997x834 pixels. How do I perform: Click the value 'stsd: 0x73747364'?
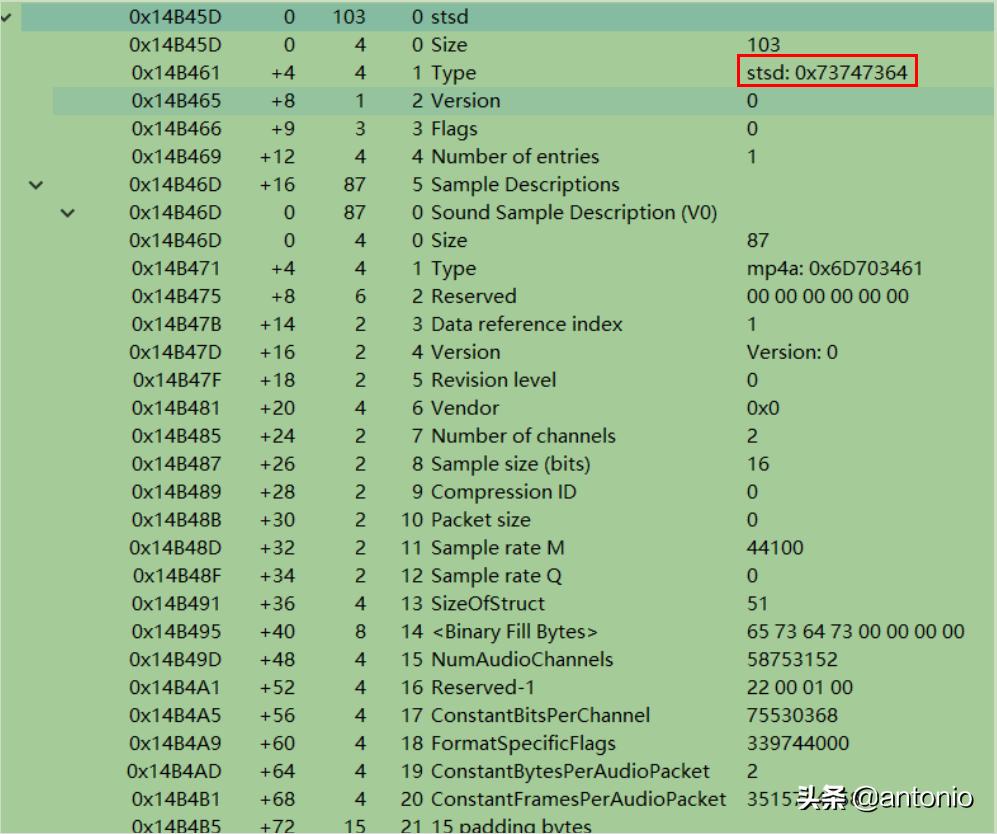pyautogui.click(x=827, y=72)
